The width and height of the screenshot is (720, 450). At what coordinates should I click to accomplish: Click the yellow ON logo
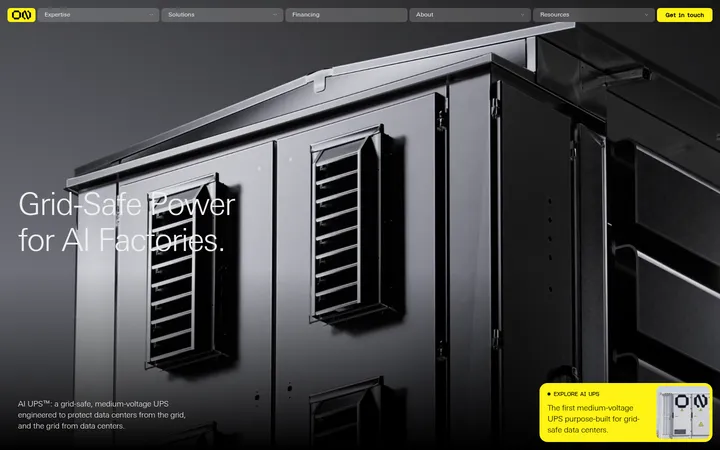tap(21, 15)
